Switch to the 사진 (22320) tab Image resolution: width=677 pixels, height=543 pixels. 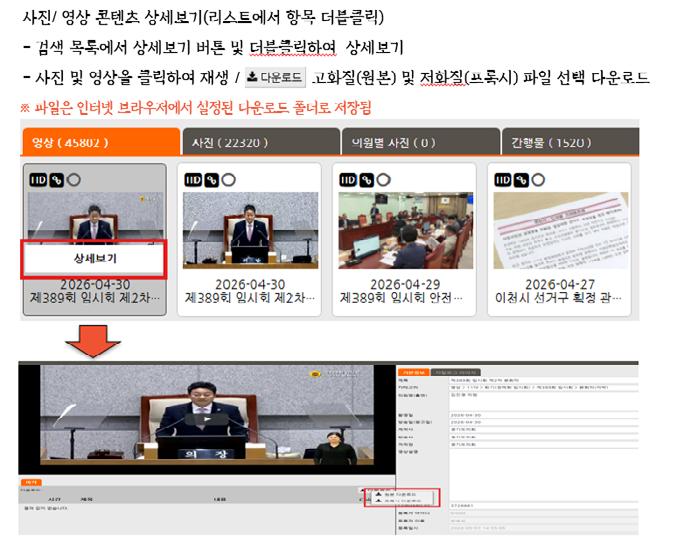pyautogui.click(x=261, y=142)
